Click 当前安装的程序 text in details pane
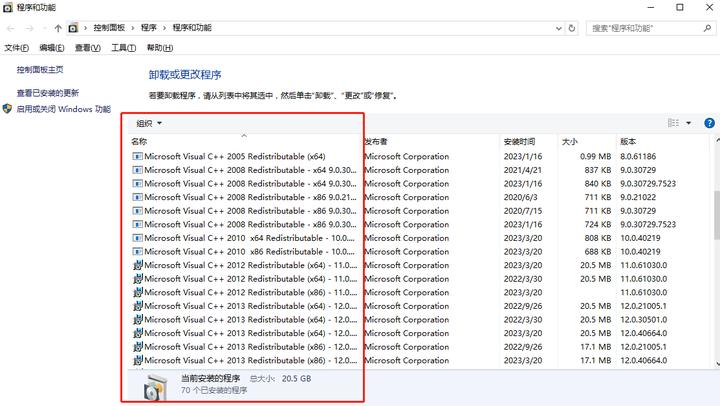 pyautogui.click(x=210, y=378)
